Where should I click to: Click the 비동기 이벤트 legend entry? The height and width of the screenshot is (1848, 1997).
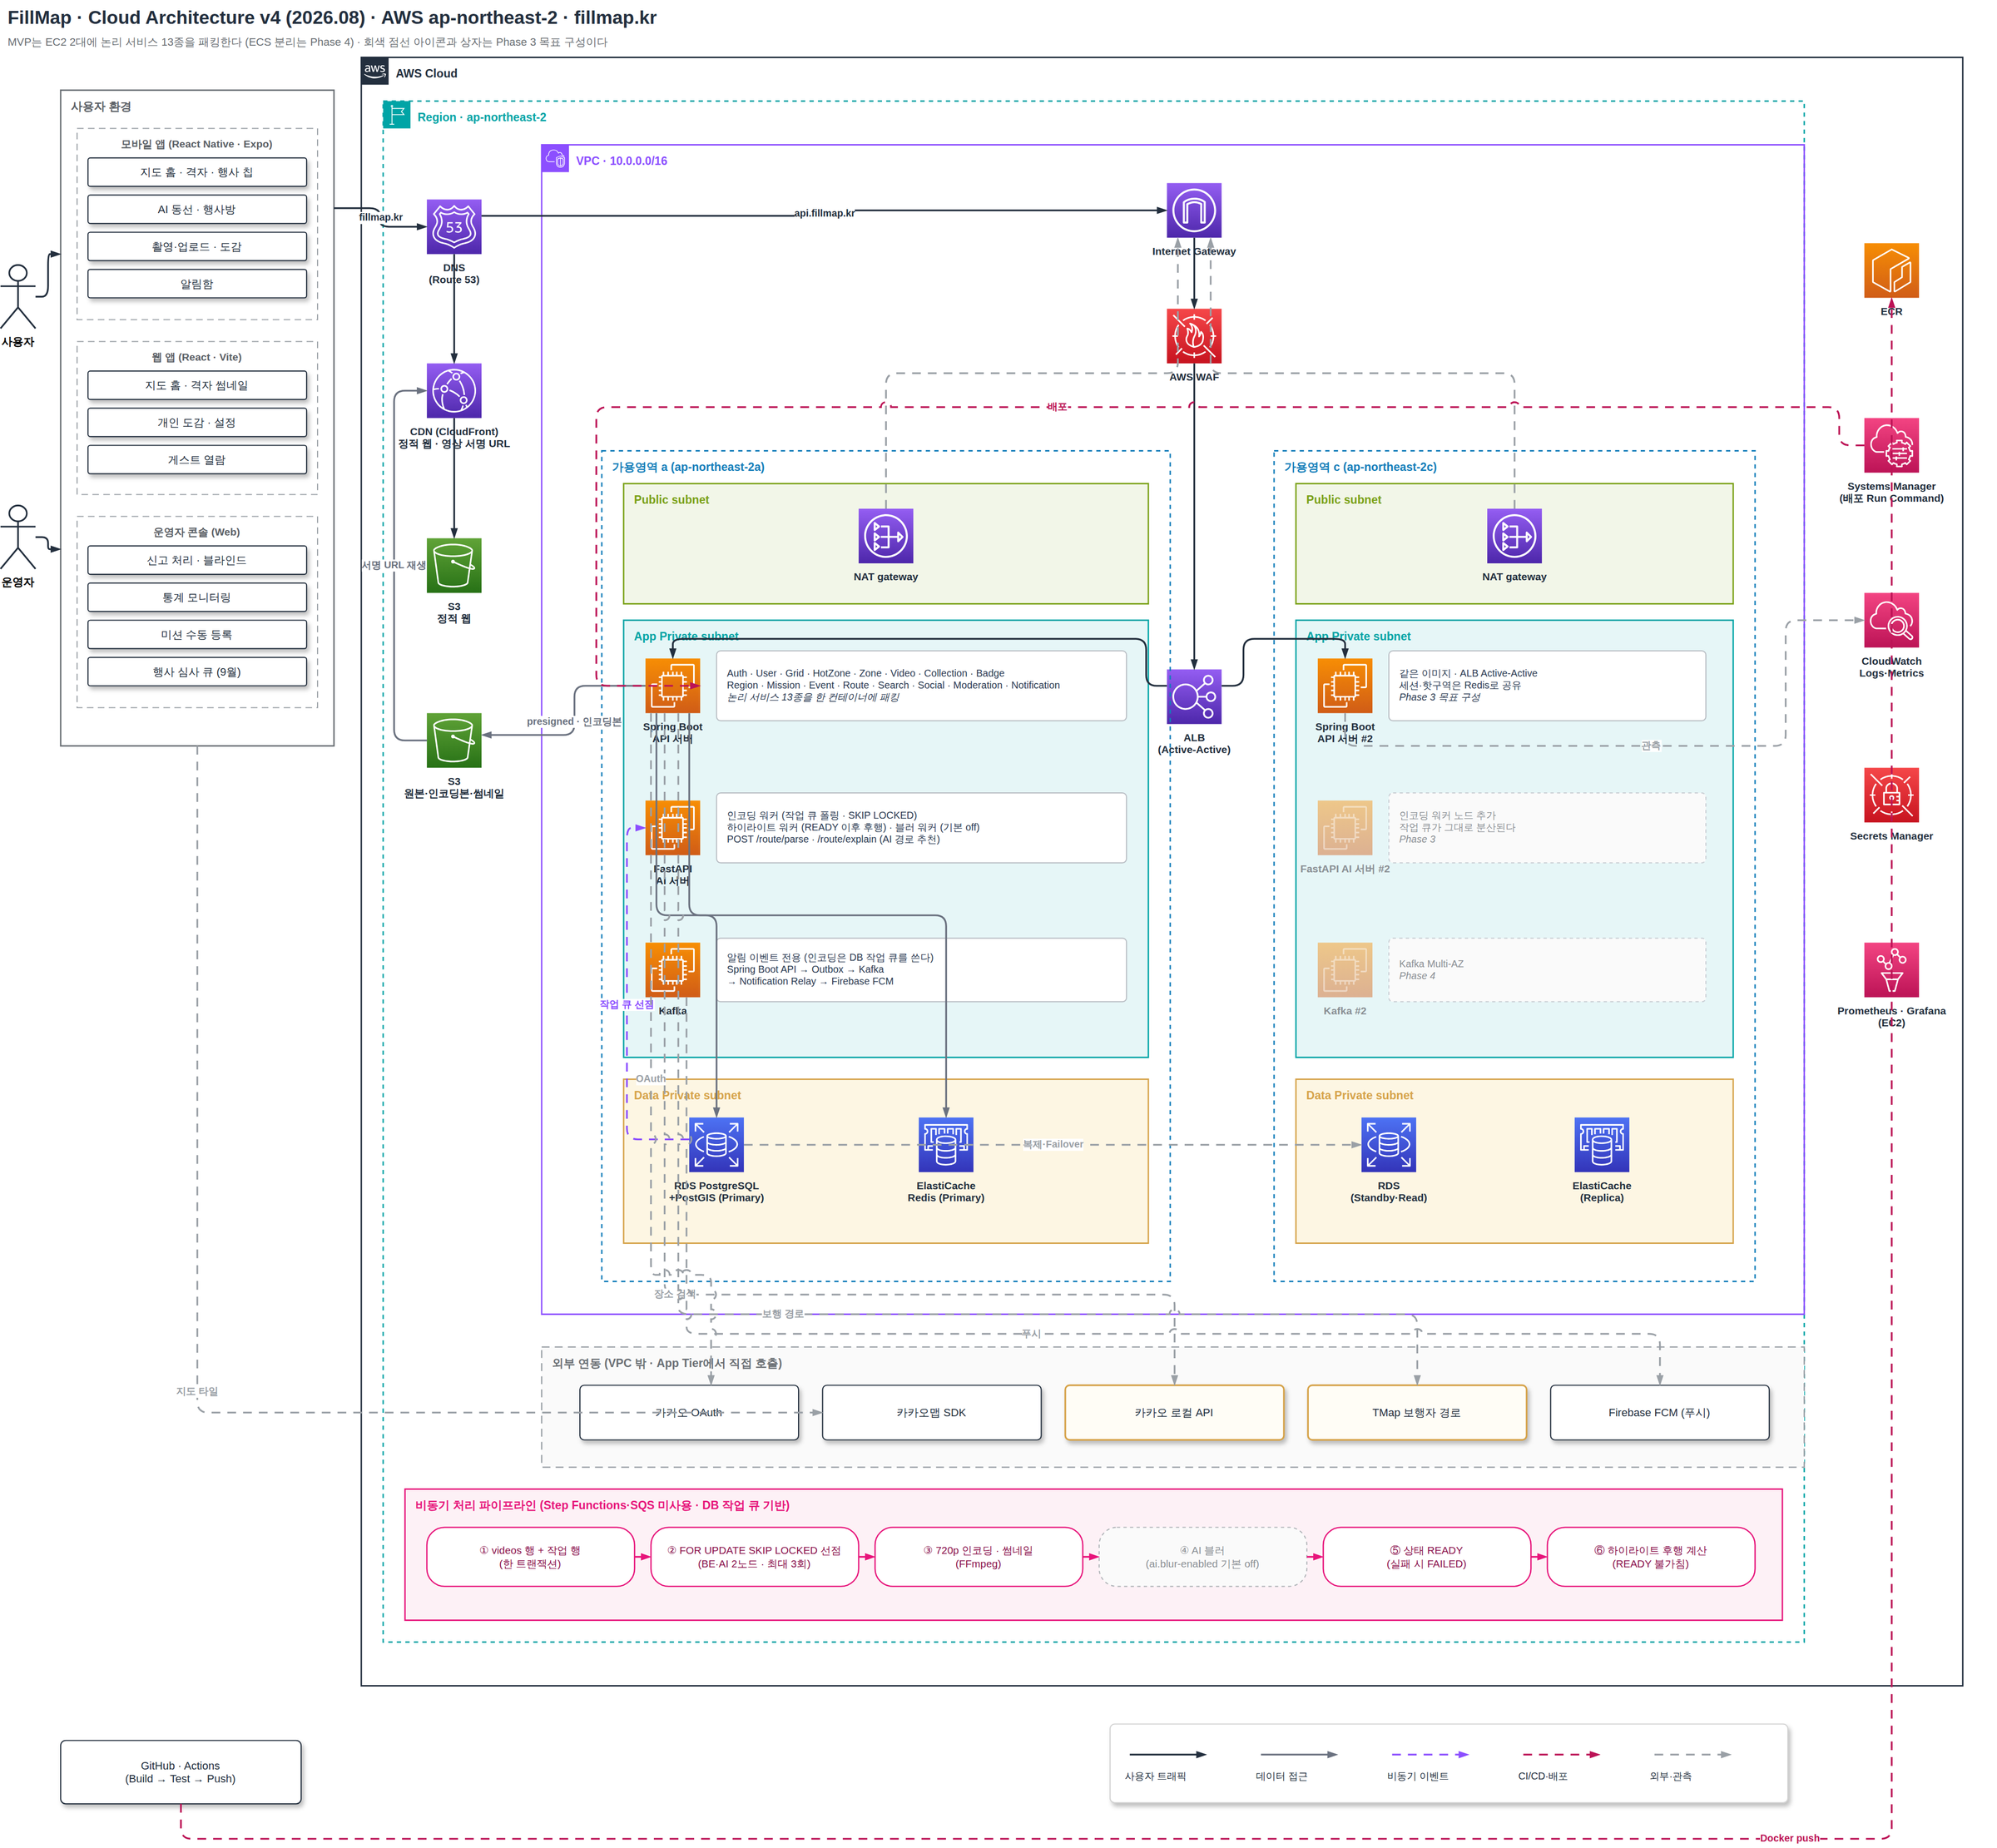pyautogui.click(x=1428, y=1764)
